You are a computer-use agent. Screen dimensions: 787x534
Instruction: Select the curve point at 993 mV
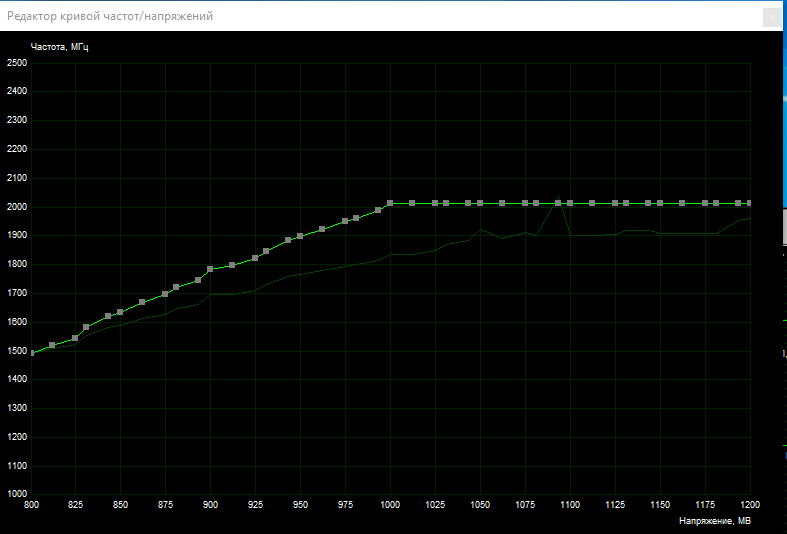[x=378, y=210]
